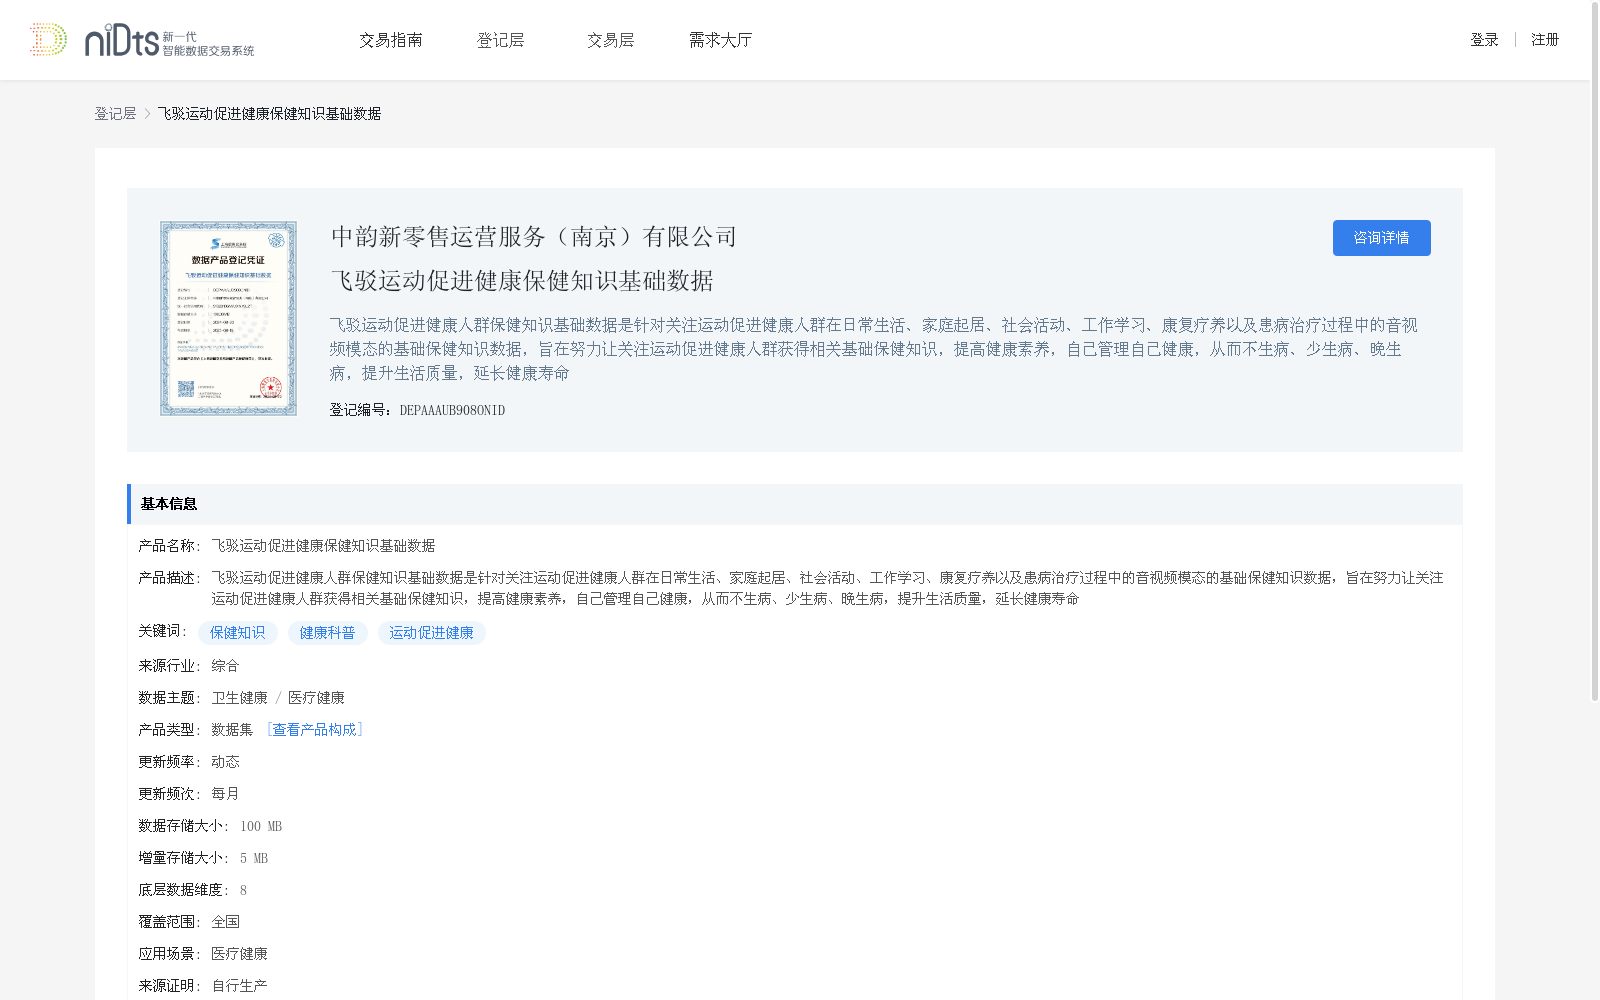Click the page vertical scrollbar
1600x1000 pixels.
click(x=1595, y=350)
